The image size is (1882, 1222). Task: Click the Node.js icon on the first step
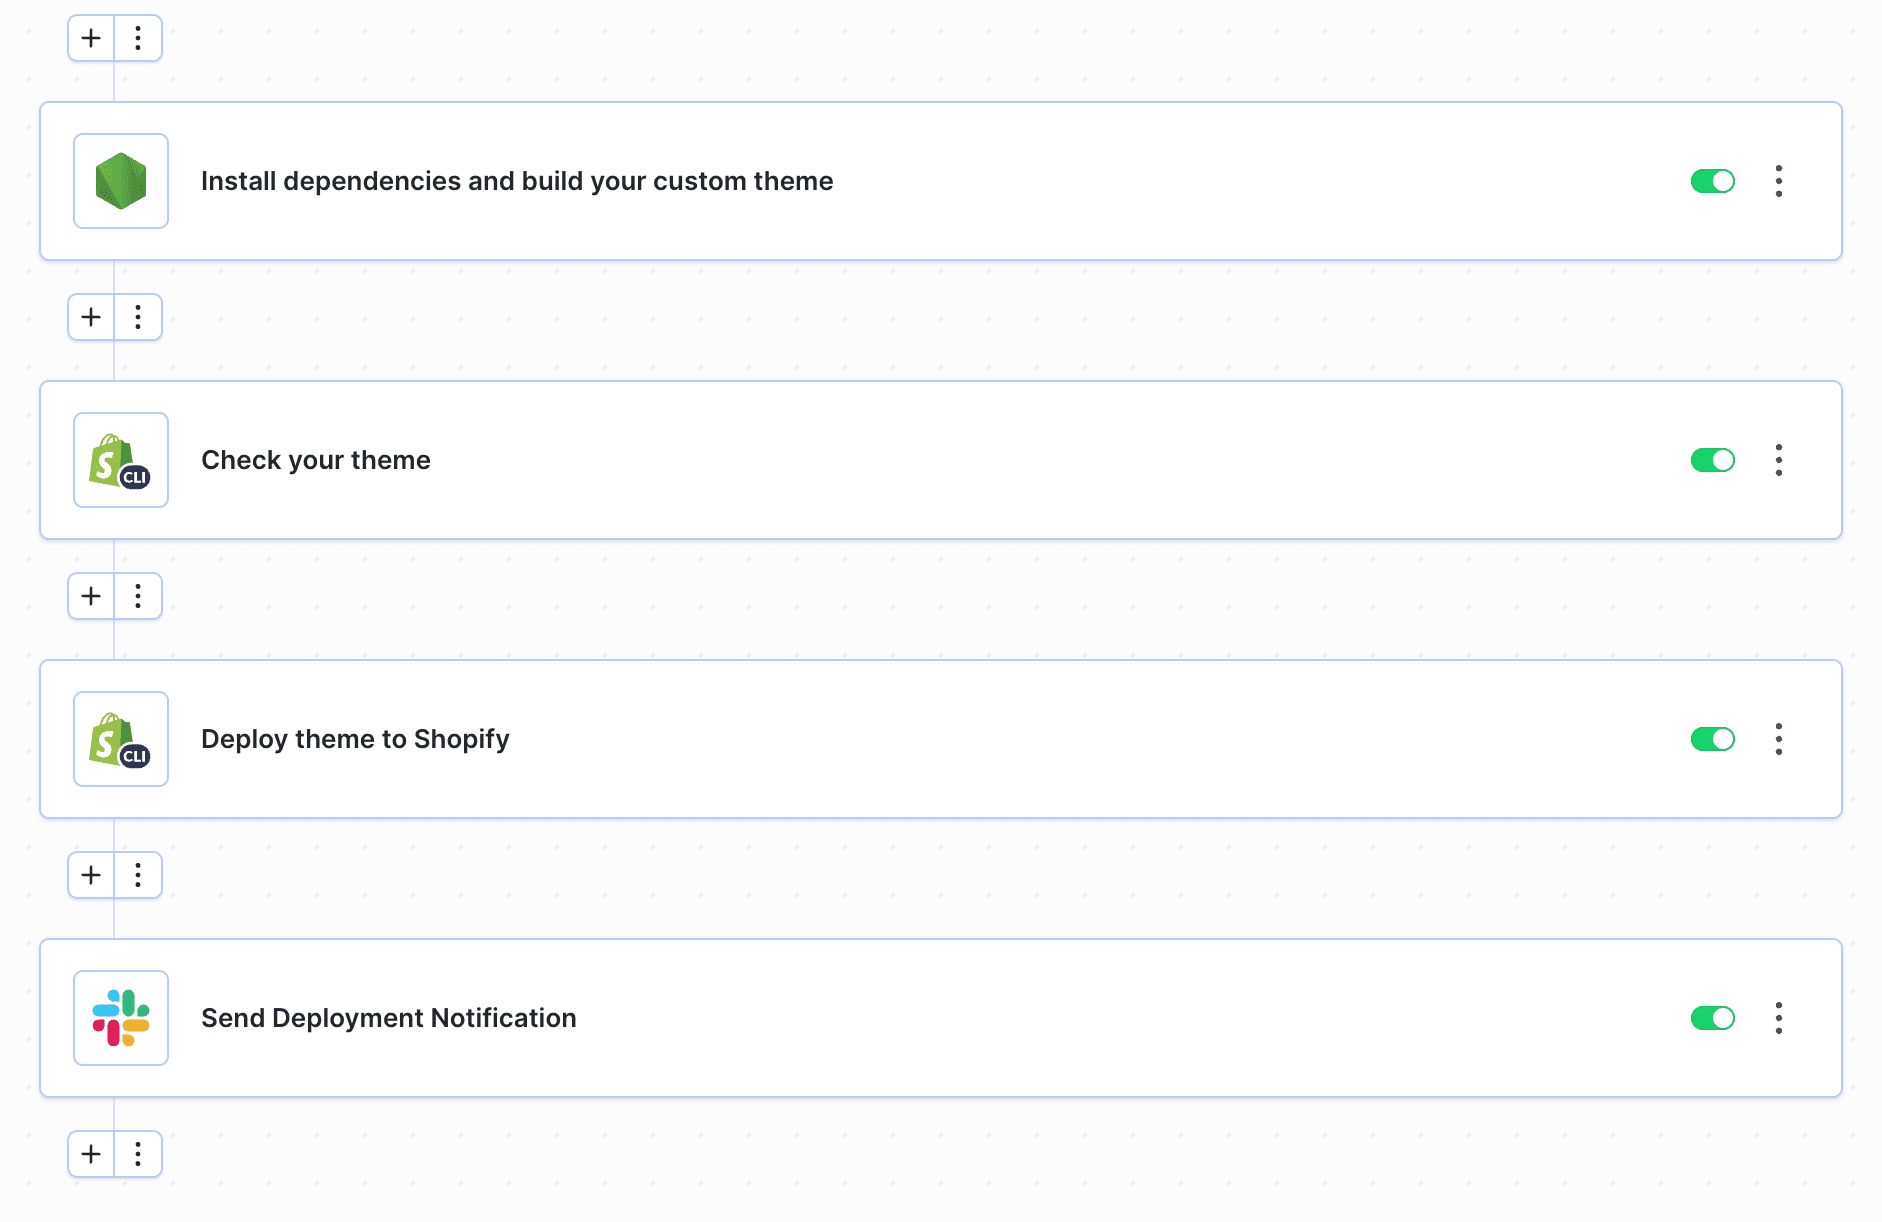(120, 181)
